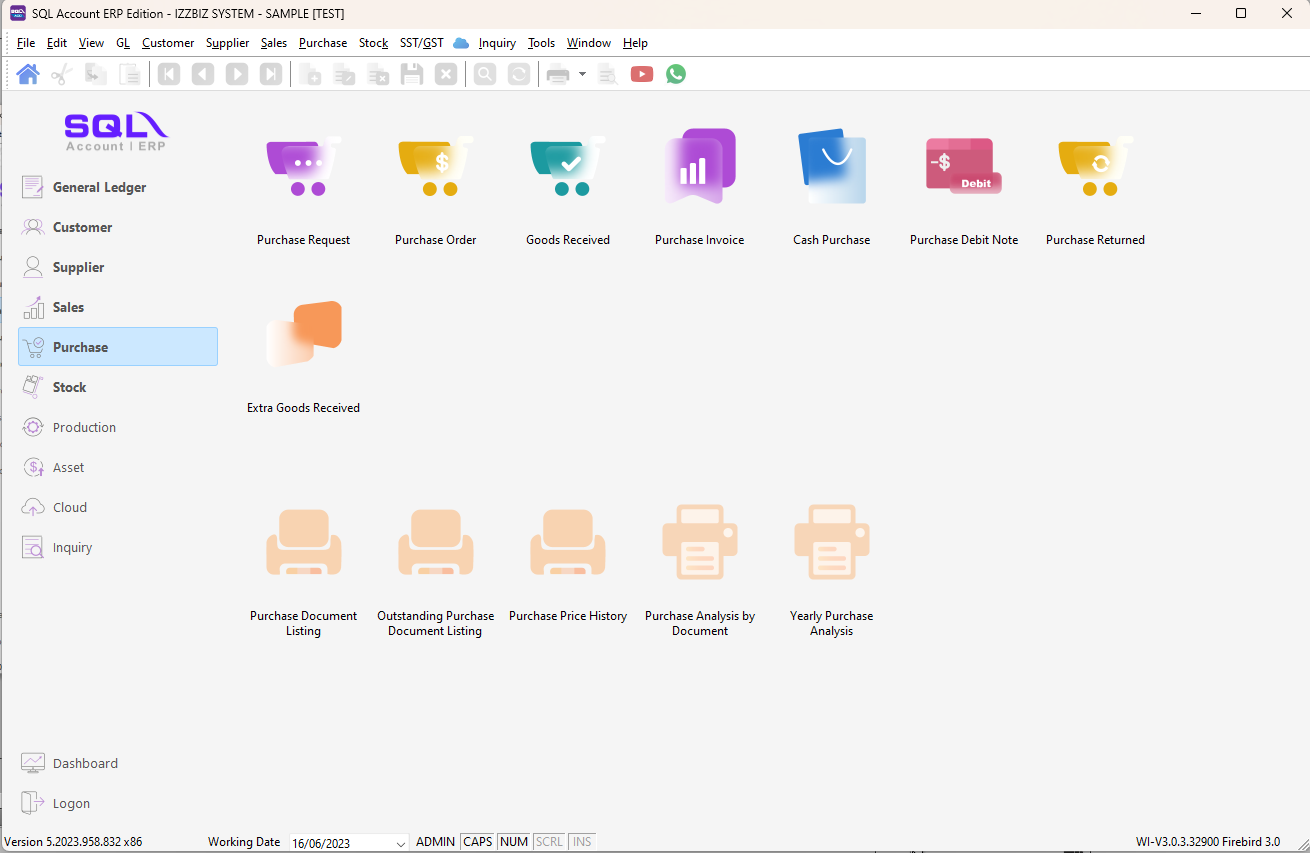
Task: Open Outstanding Purchase Document Listing report
Action: pyautogui.click(x=436, y=571)
